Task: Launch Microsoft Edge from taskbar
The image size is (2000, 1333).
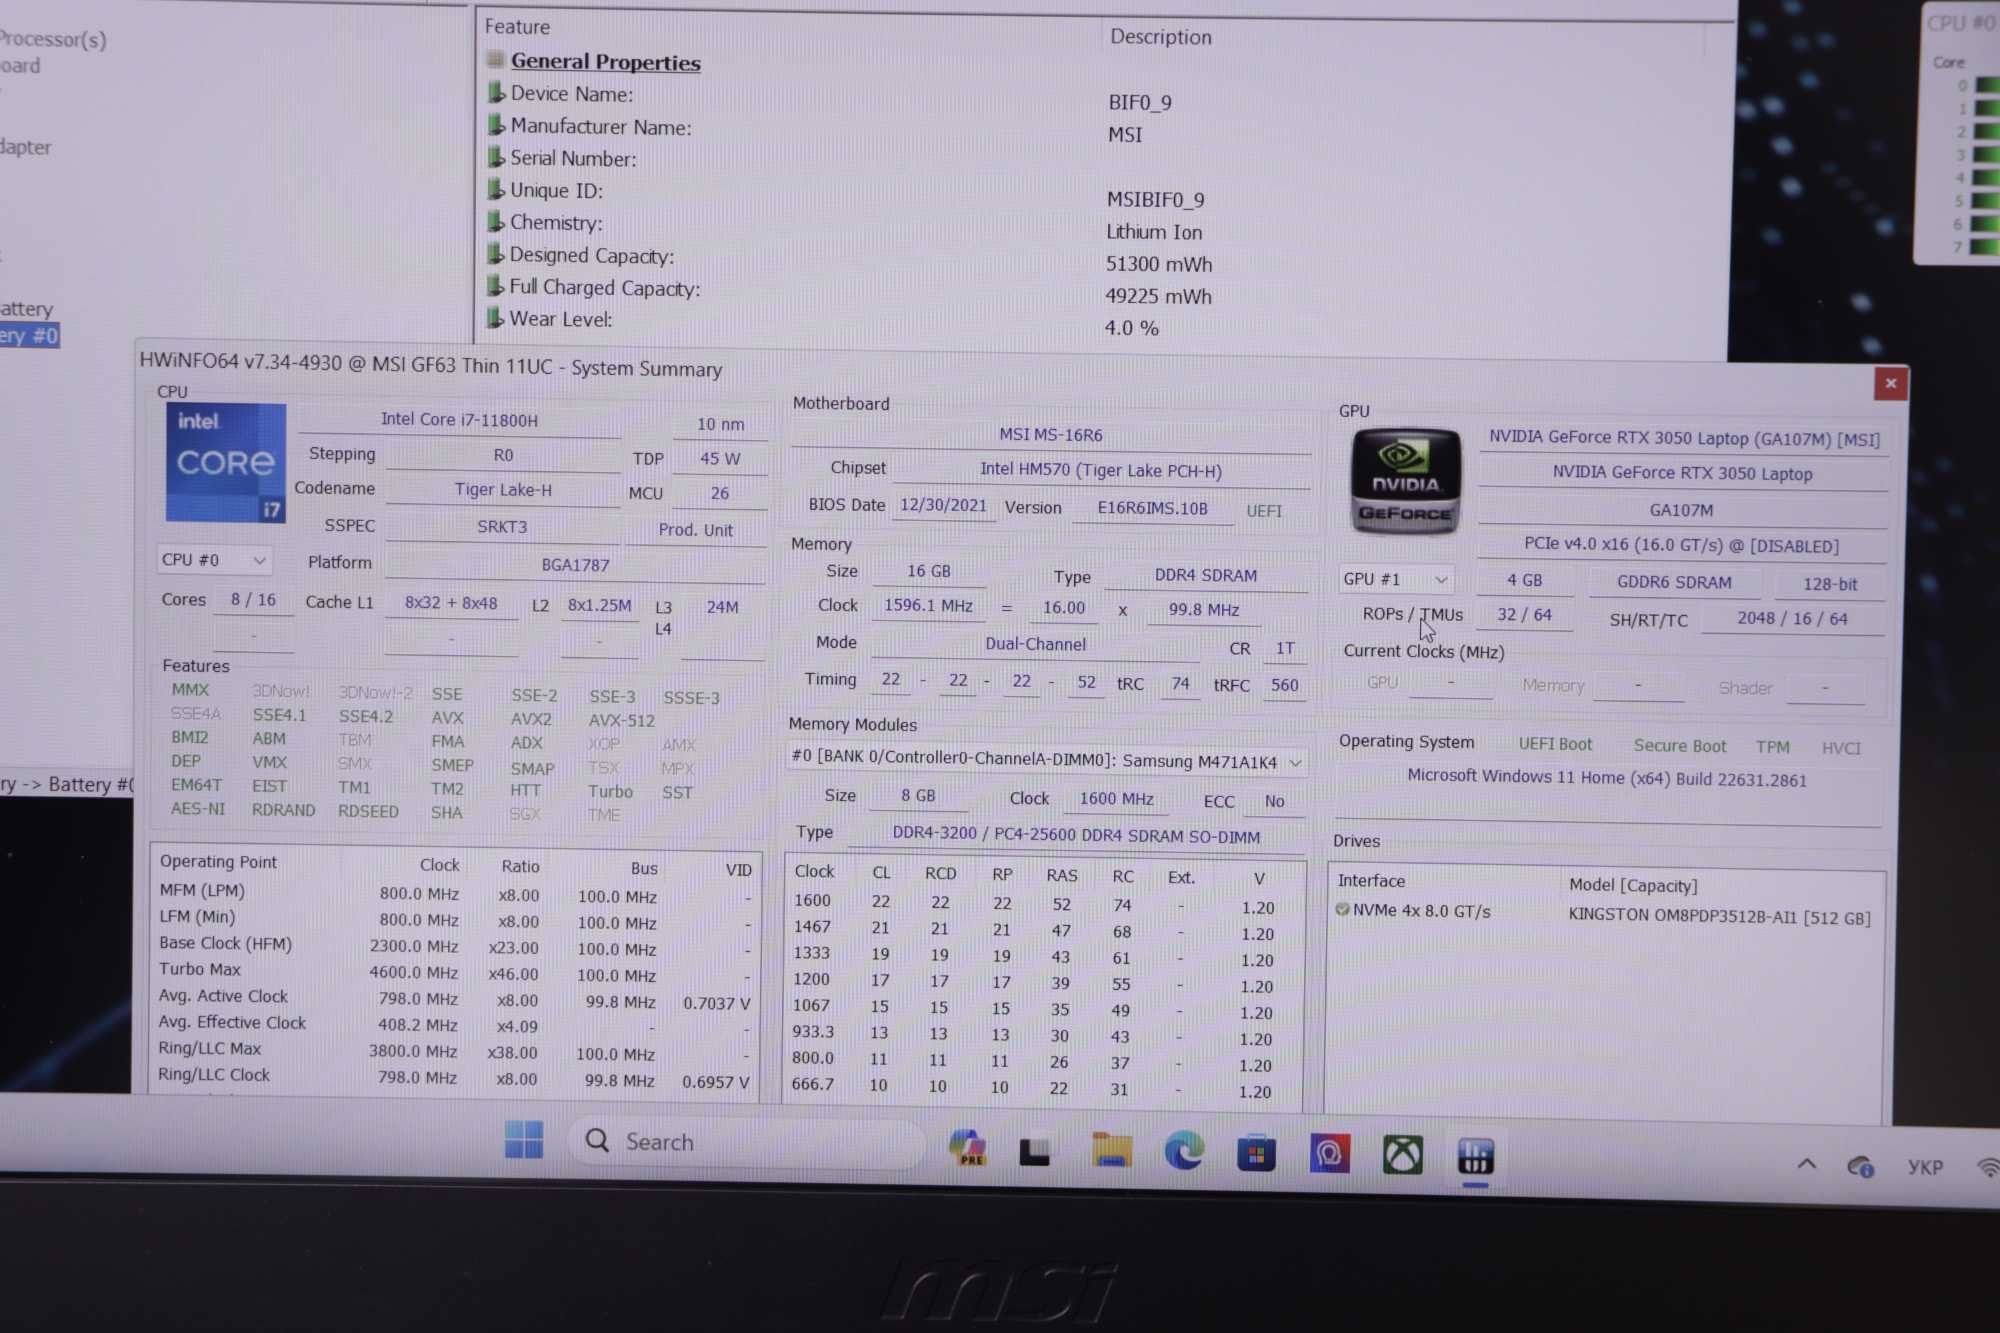Action: pyautogui.click(x=1184, y=1152)
